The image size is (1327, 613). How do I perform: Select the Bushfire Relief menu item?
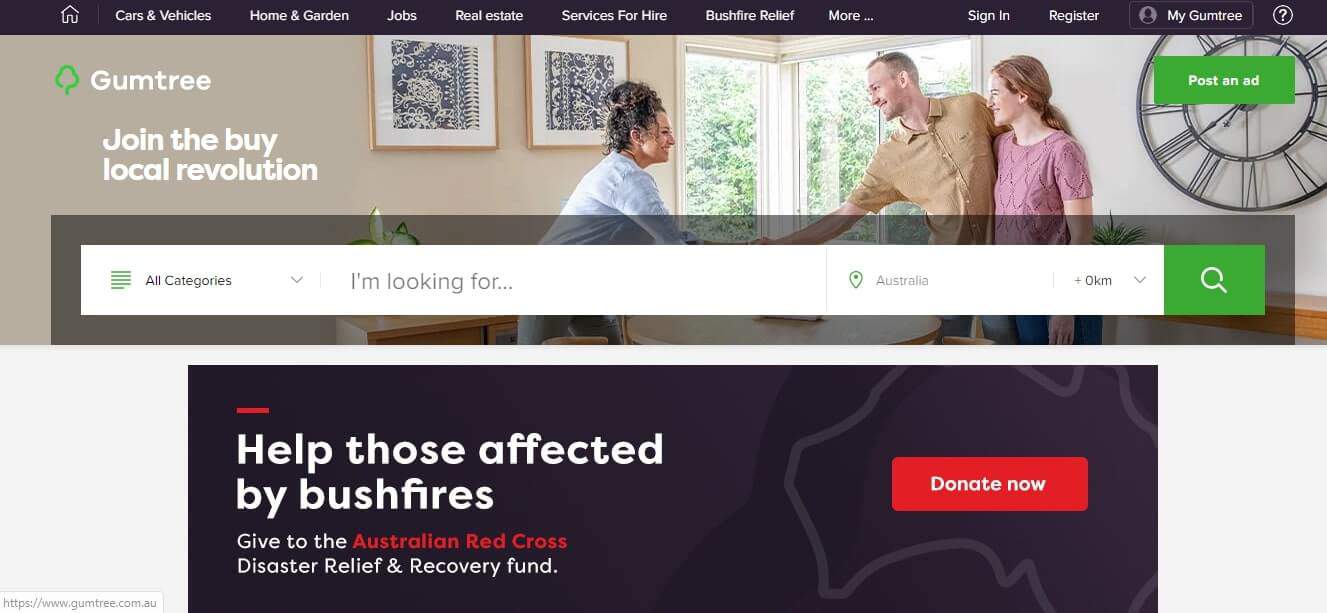750,15
